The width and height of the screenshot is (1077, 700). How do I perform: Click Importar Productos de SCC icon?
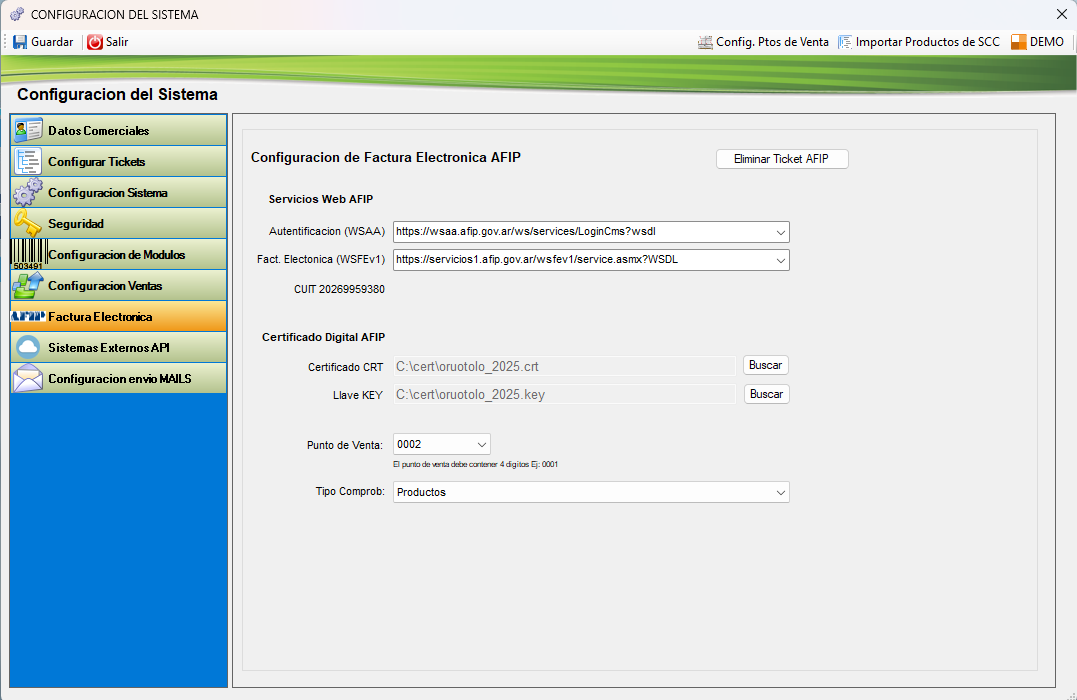click(x=845, y=42)
